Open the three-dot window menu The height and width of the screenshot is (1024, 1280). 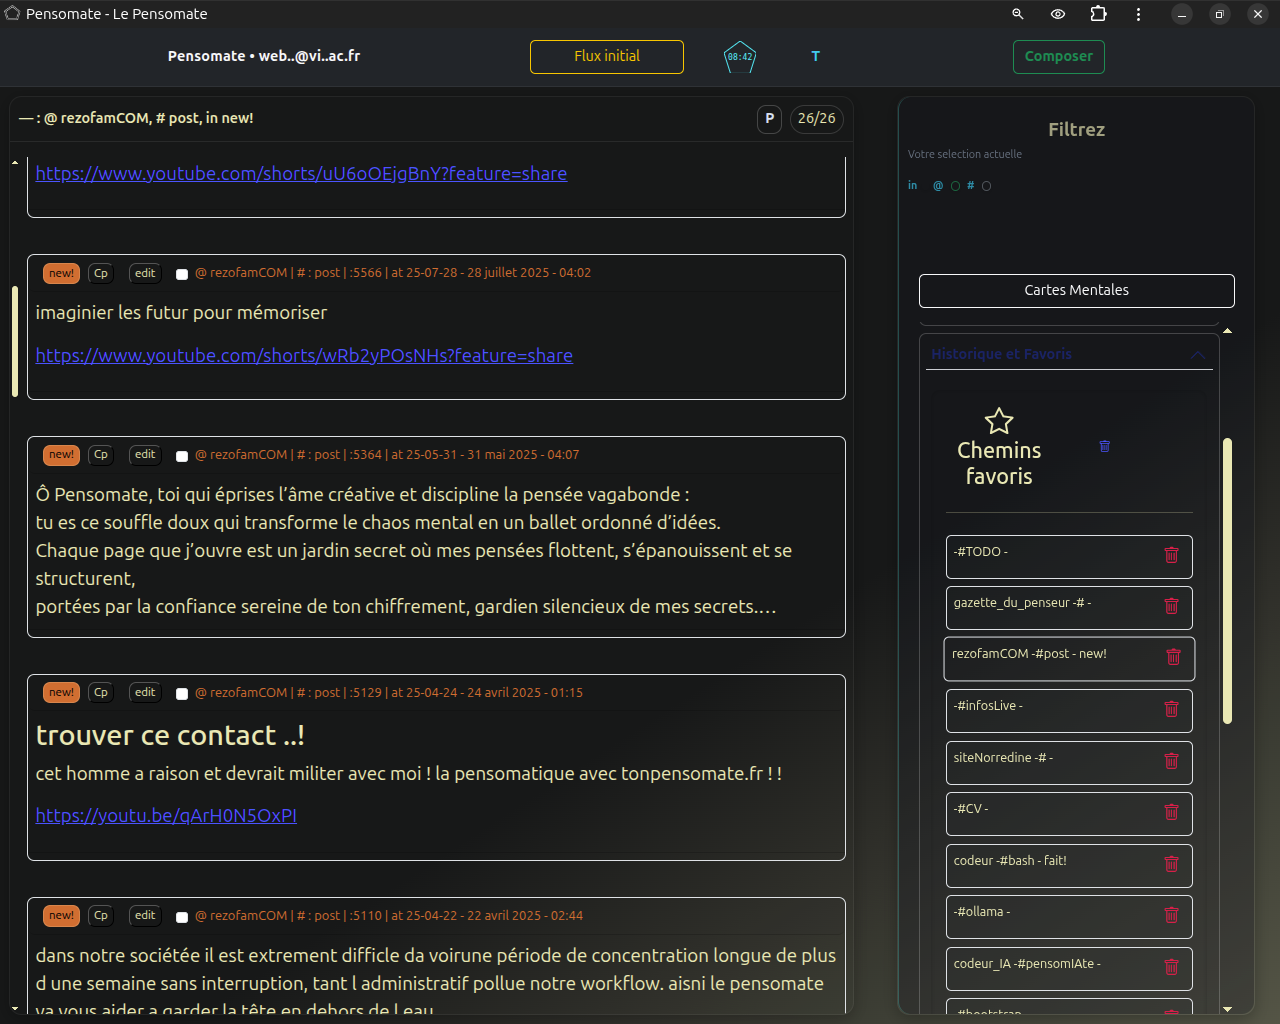1138,14
